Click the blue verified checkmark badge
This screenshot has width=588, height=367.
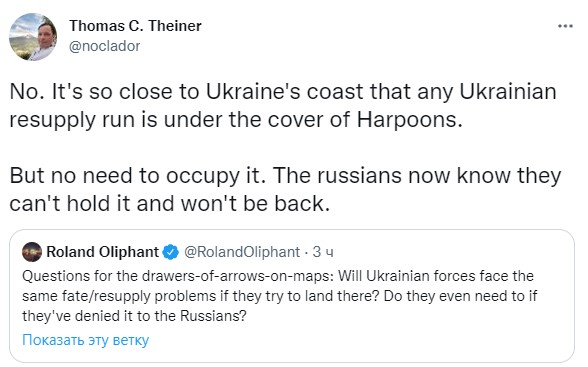point(171,252)
